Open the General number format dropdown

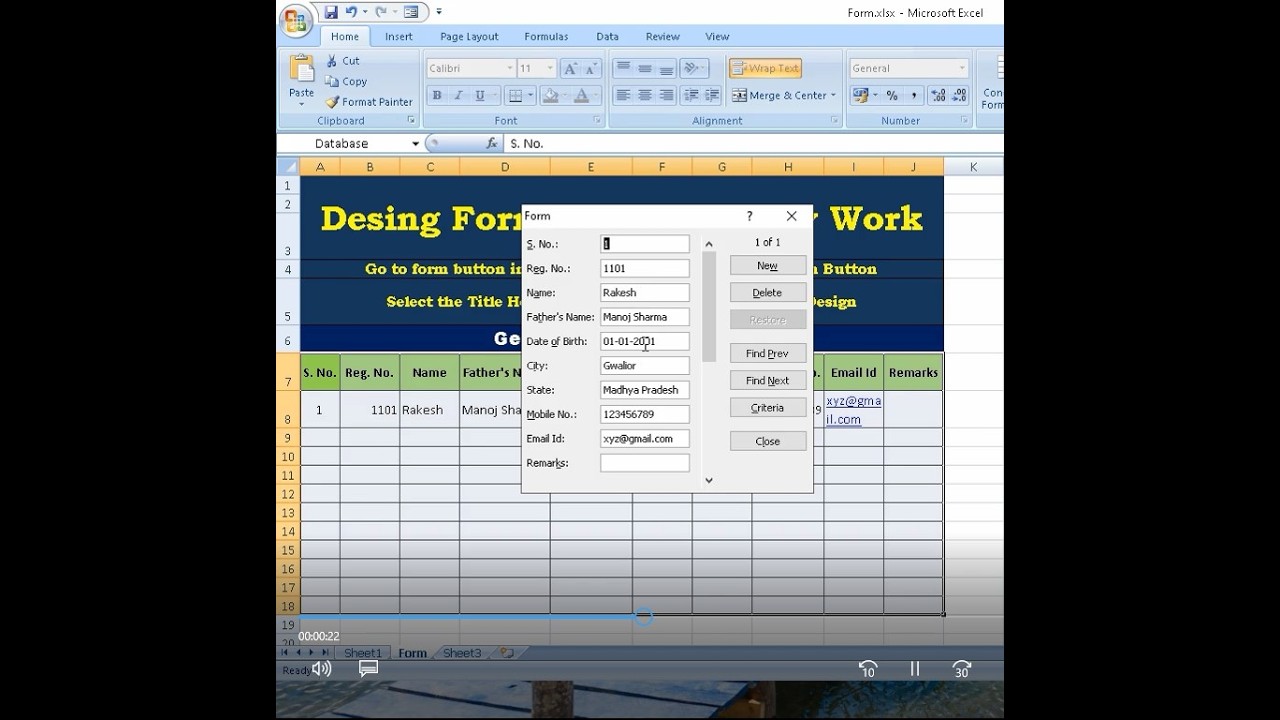click(x=962, y=68)
